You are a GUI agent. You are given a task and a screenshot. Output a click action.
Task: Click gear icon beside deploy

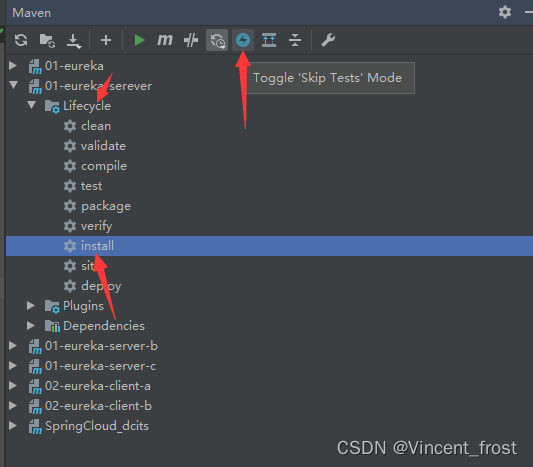(x=70, y=286)
